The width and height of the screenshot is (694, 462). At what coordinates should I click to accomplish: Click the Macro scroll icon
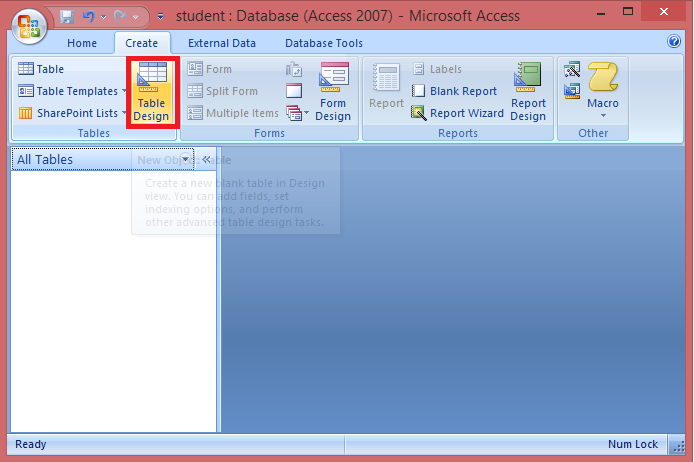[x=603, y=78]
